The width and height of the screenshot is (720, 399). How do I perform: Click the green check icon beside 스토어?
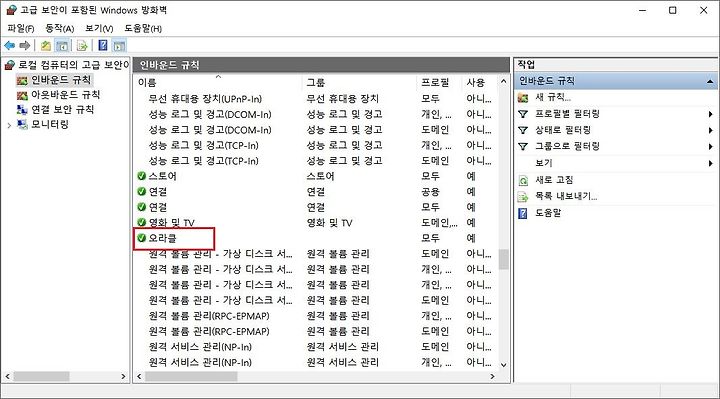[x=141, y=176]
